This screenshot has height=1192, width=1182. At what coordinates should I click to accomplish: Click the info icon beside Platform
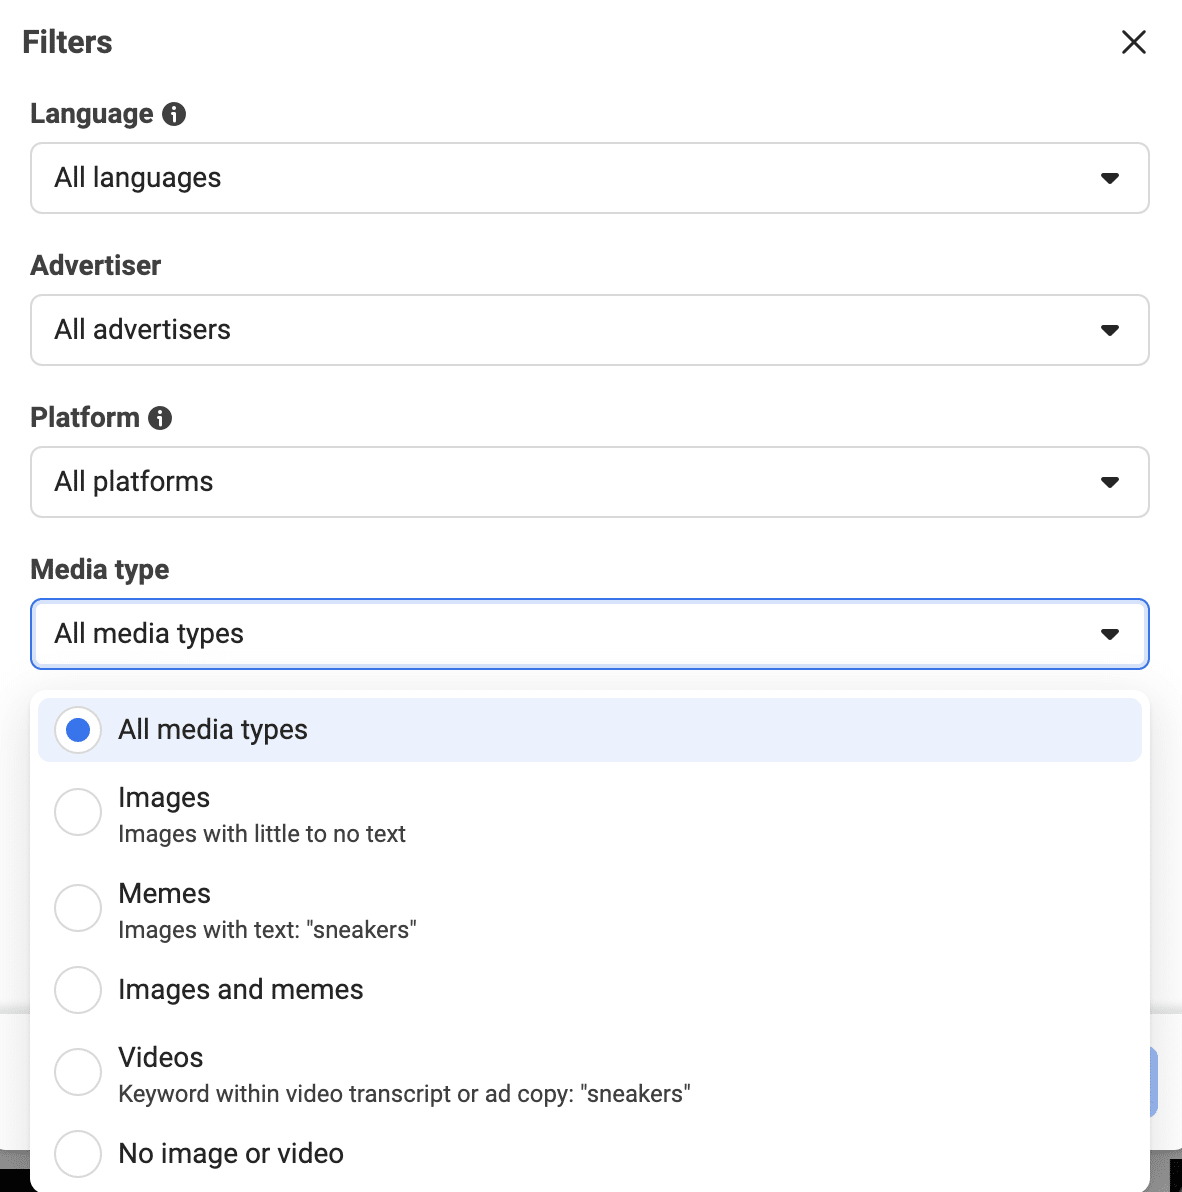pos(160,418)
